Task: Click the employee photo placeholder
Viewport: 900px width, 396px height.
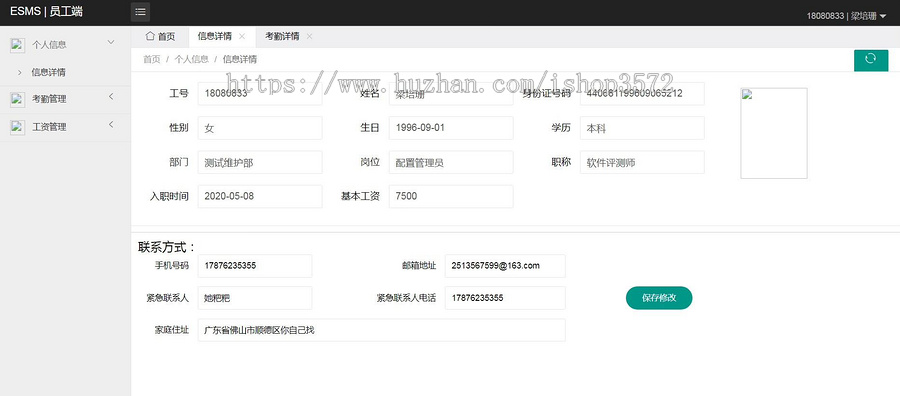Action: coord(774,133)
